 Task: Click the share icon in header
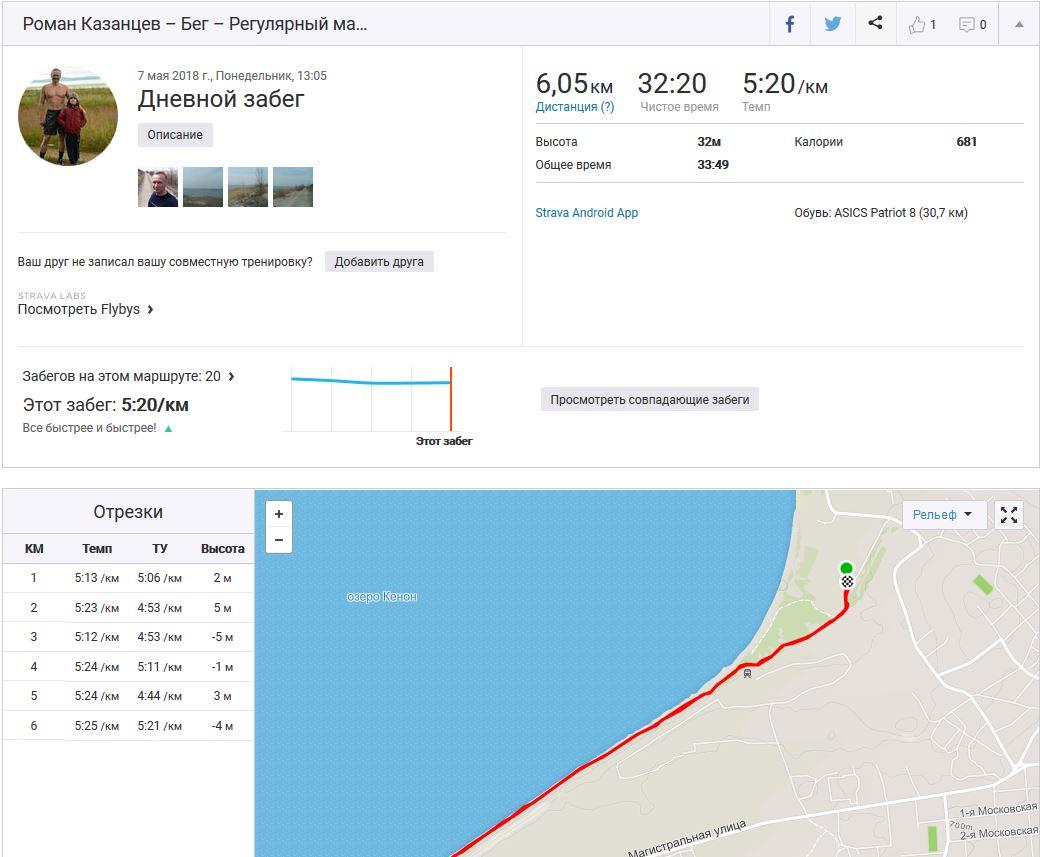click(x=875, y=24)
